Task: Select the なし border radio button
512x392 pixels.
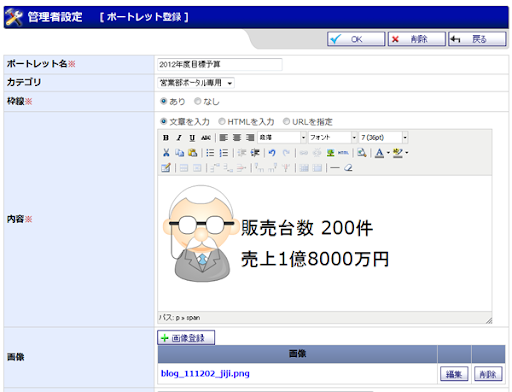Action: point(198,101)
